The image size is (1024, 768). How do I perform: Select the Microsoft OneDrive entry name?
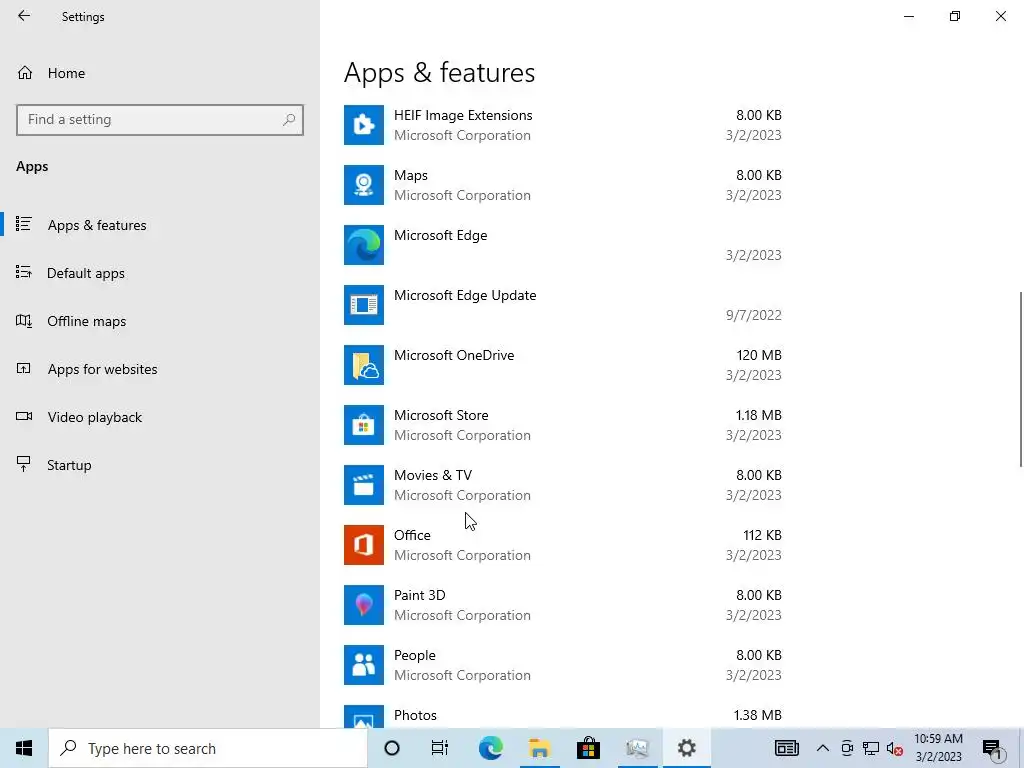pos(454,355)
